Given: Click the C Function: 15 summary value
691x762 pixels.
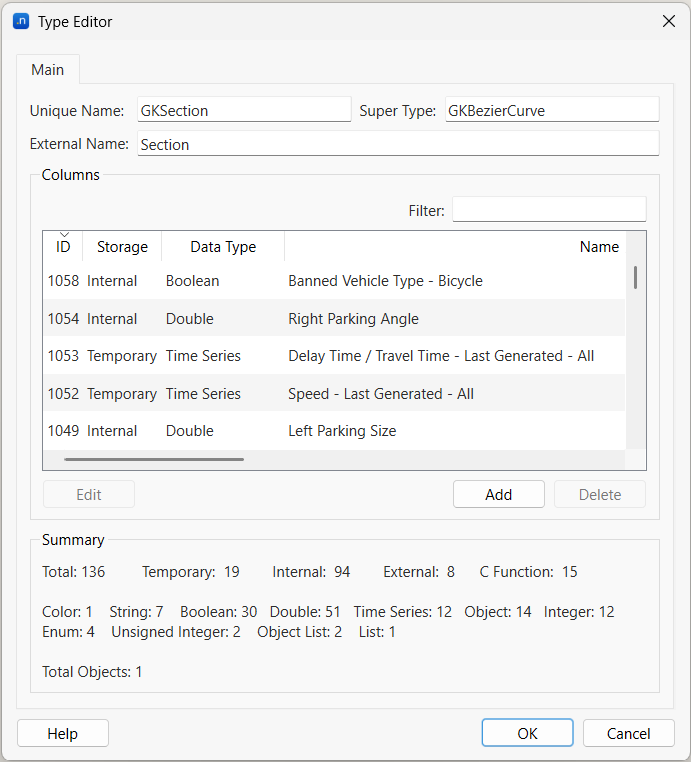Looking at the screenshot, I should (x=528, y=572).
